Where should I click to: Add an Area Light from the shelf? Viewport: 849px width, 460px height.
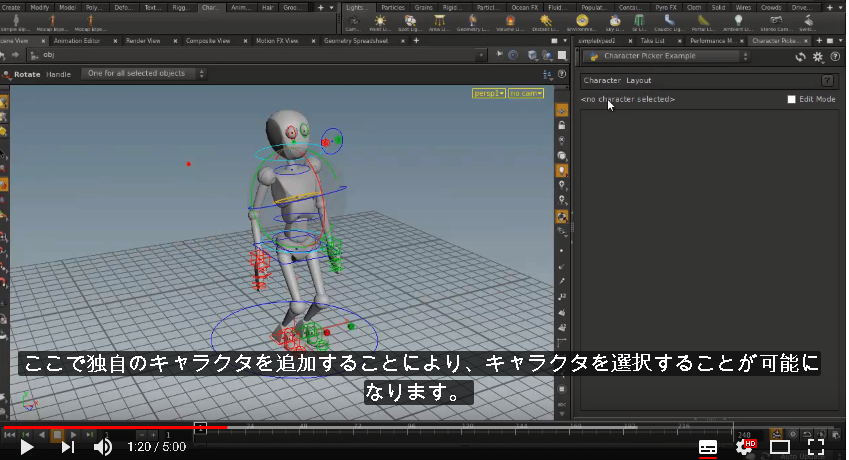coord(439,23)
